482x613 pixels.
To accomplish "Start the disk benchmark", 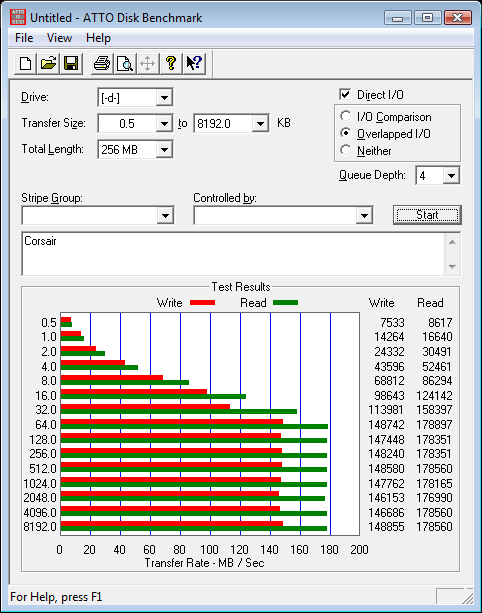I will 427,215.
